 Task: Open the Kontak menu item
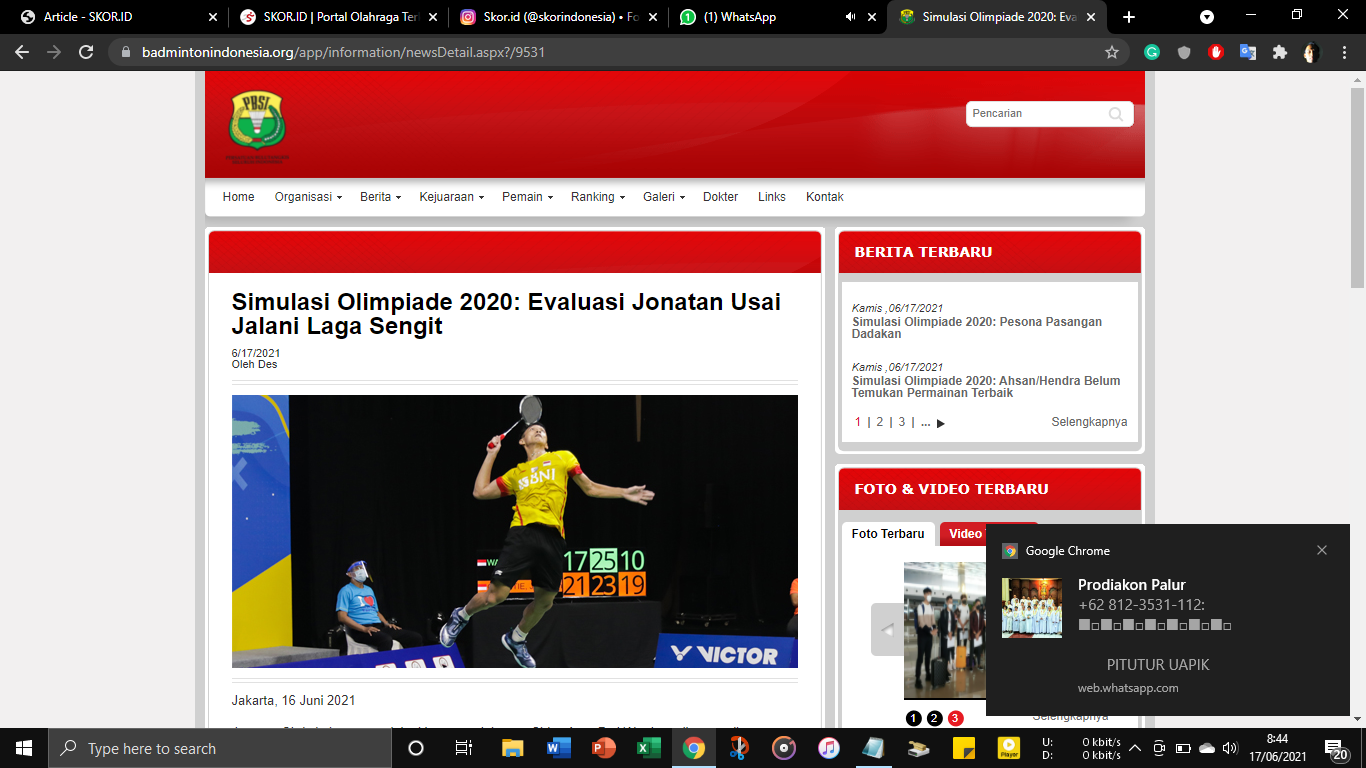(825, 197)
